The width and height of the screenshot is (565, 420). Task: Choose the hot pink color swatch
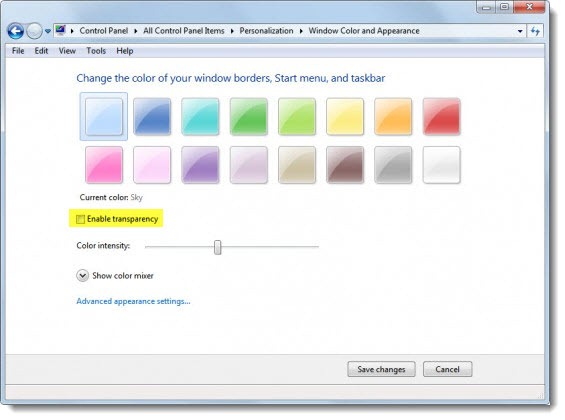point(104,165)
